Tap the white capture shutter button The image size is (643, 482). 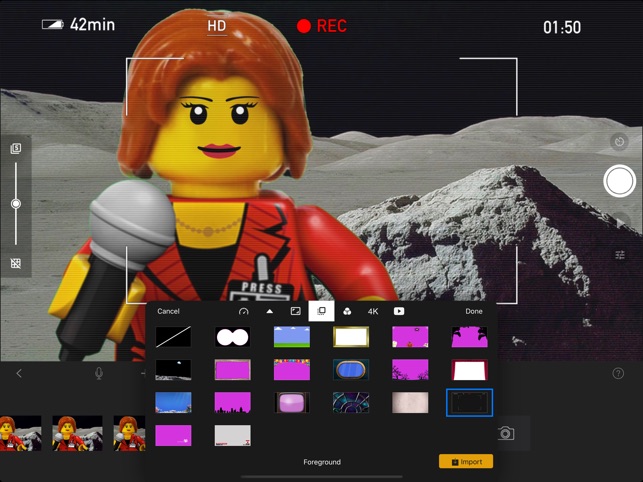pyautogui.click(x=619, y=181)
